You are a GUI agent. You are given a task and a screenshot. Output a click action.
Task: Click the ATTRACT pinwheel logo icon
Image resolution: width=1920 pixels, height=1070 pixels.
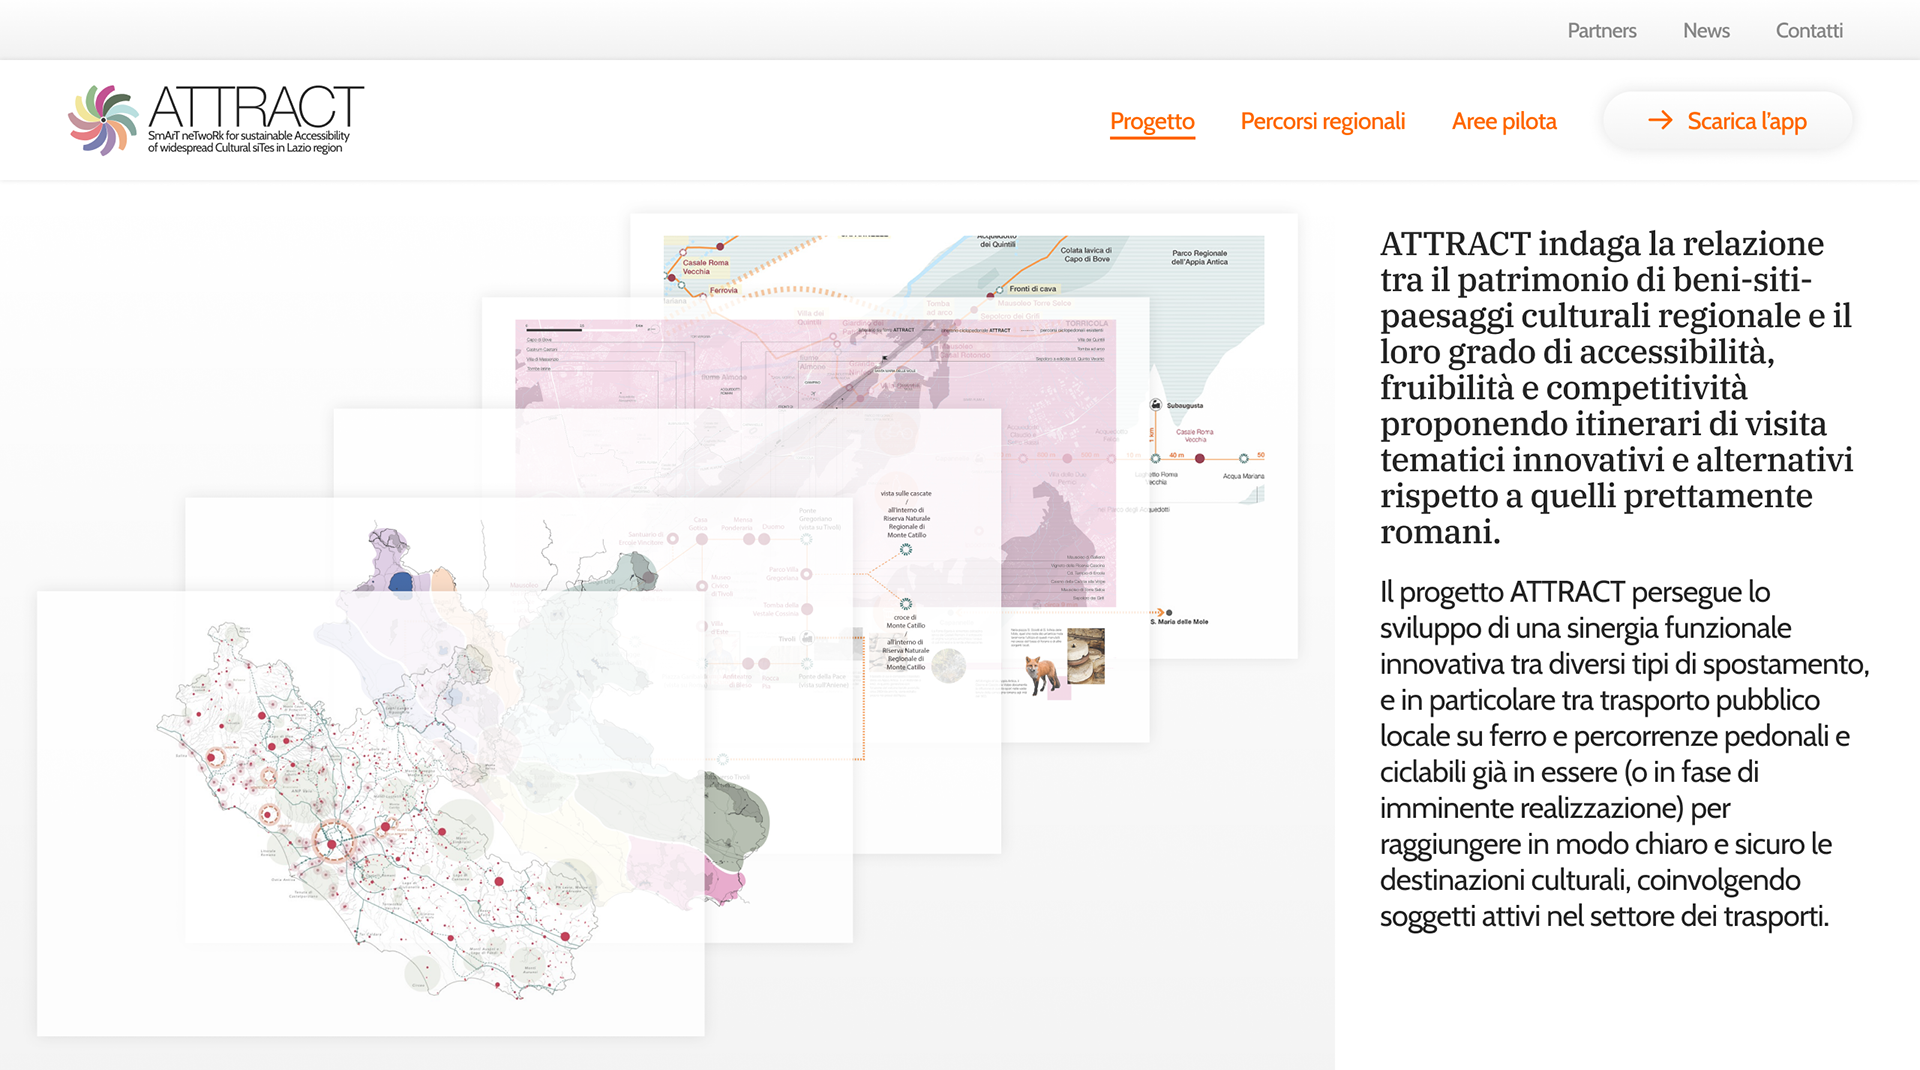click(103, 120)
